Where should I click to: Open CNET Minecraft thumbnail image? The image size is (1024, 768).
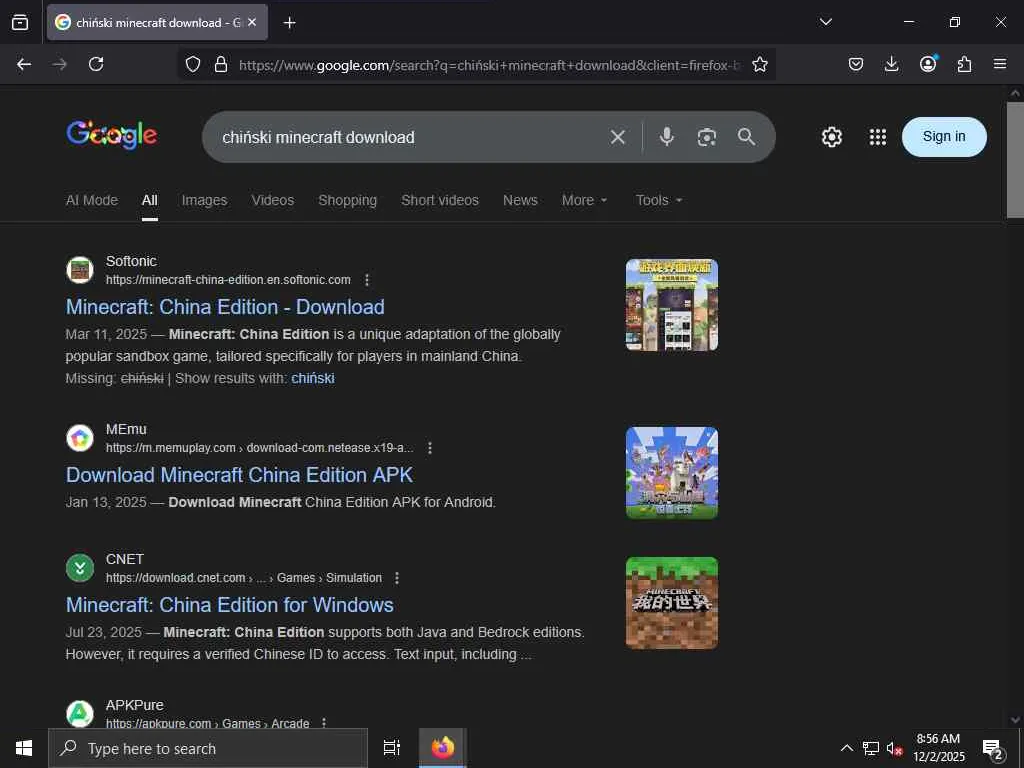click(671, 603)
